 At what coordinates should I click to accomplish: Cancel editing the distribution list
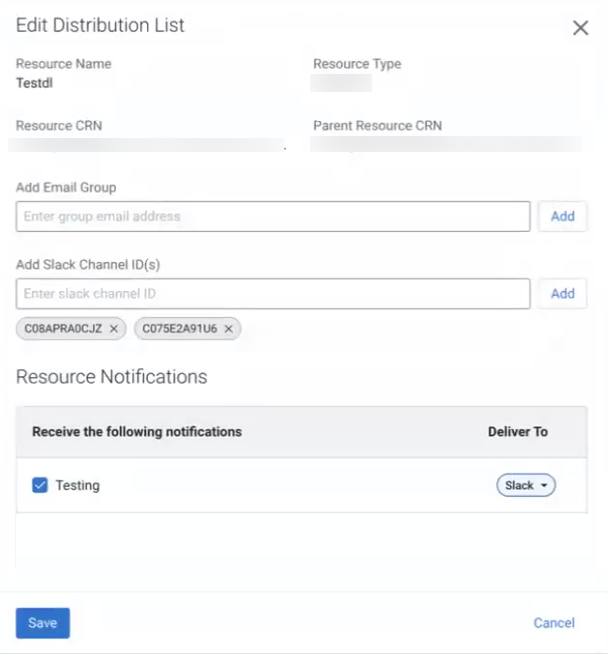coord(553,623)
